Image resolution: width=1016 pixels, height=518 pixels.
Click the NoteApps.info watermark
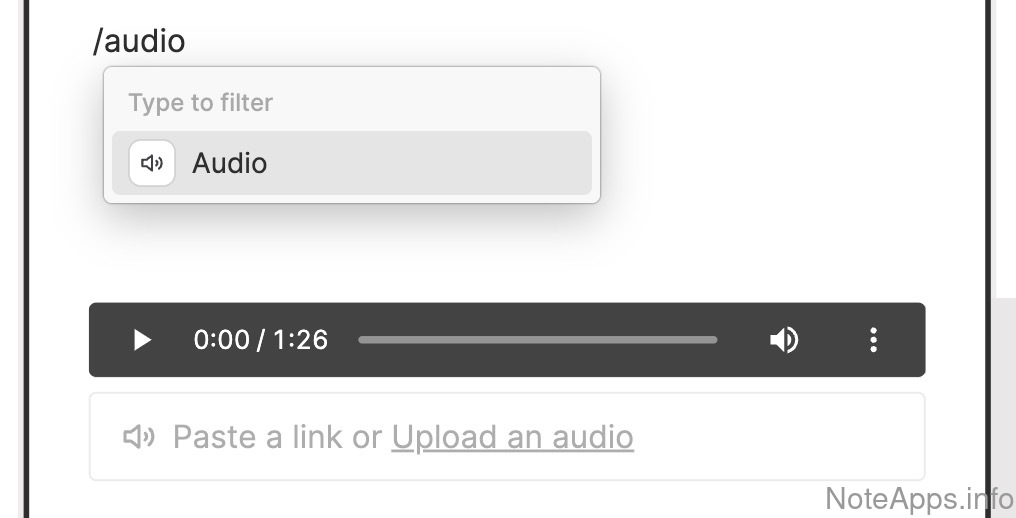(x=919, y=499)
